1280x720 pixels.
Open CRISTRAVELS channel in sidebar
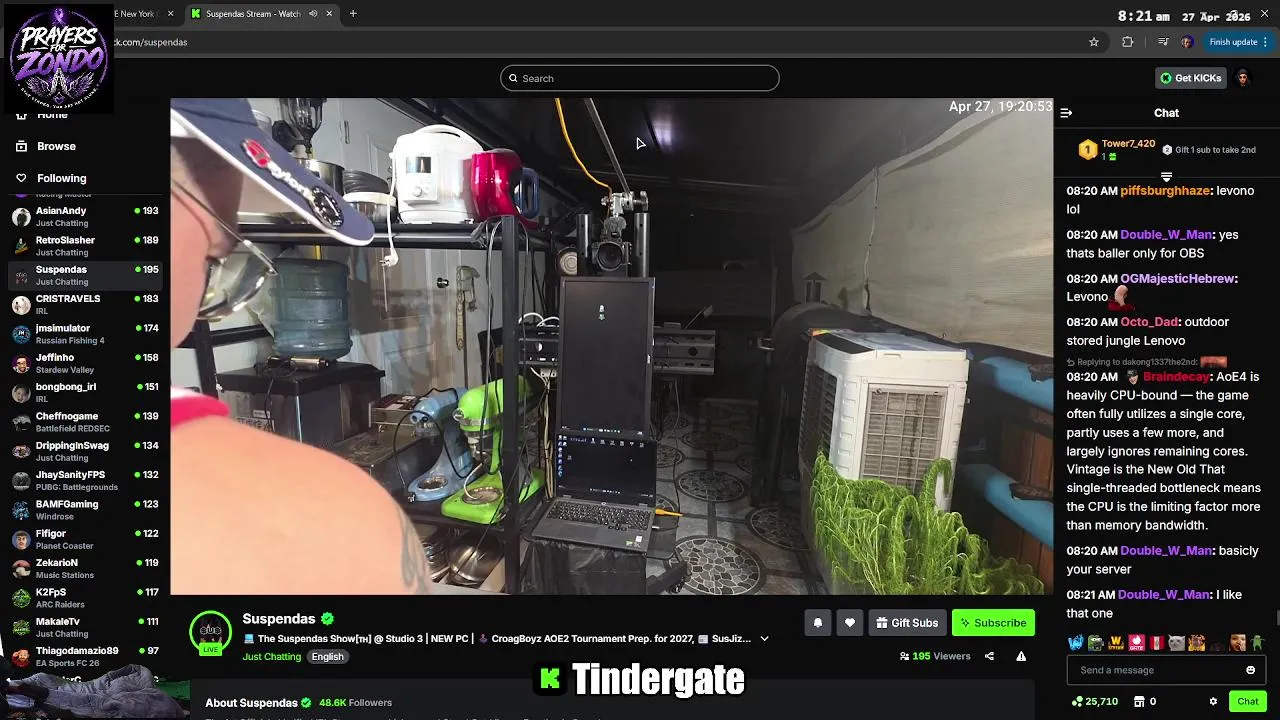click(85, 305)
